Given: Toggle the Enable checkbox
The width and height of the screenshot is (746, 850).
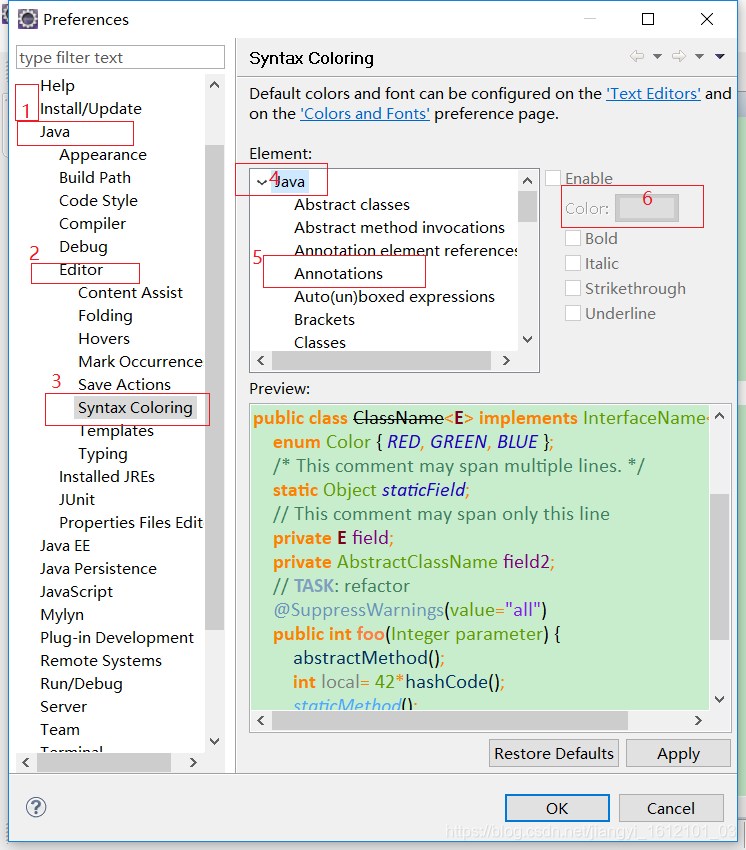Looking at the screenshot, I should 552,178.
